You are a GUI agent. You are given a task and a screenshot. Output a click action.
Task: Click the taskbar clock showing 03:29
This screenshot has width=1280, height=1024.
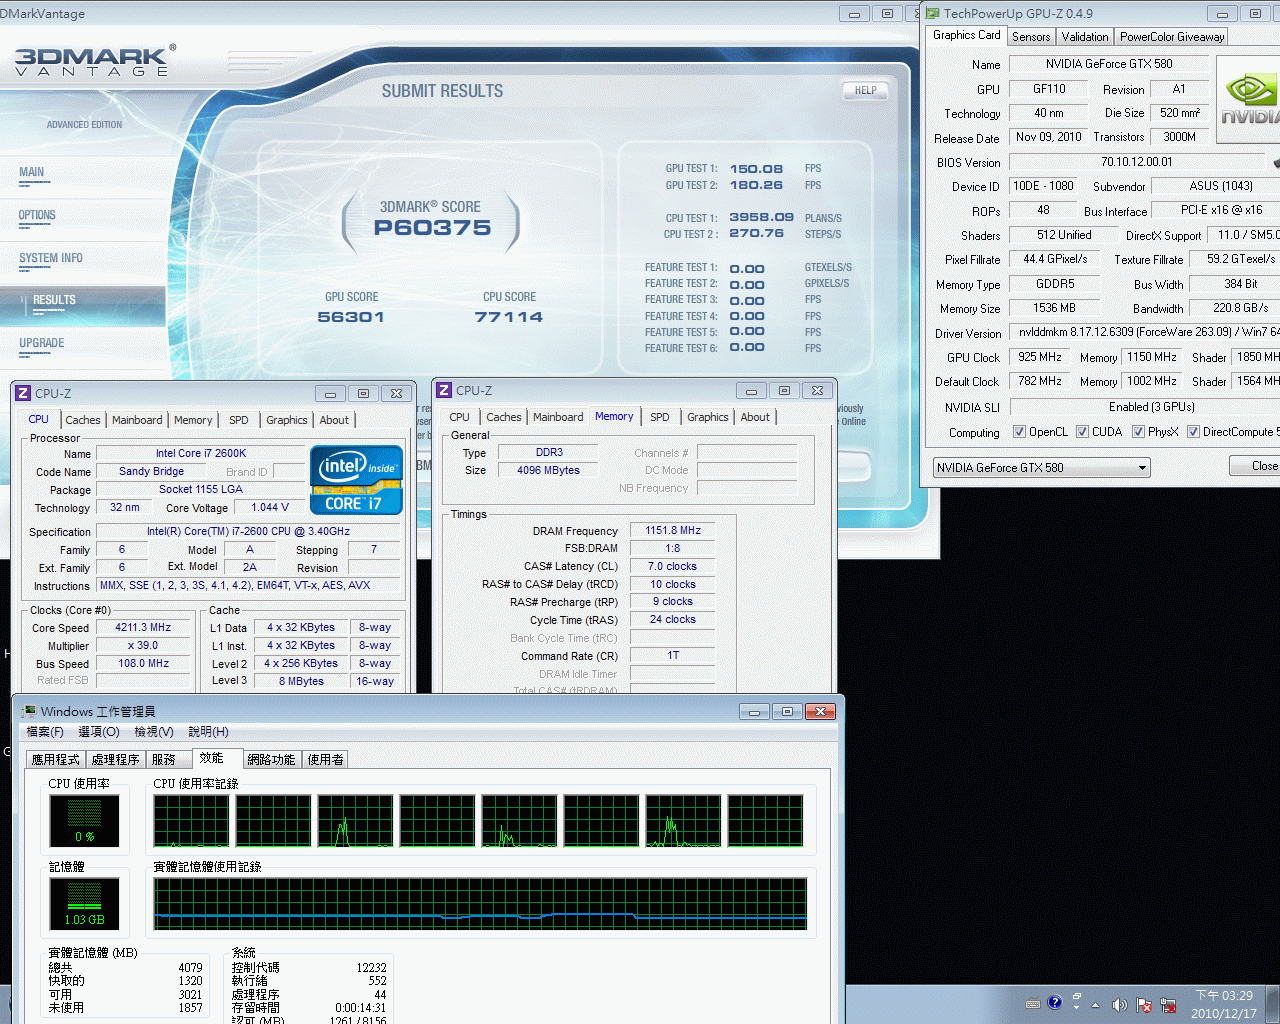(x=1223, y=1004)
